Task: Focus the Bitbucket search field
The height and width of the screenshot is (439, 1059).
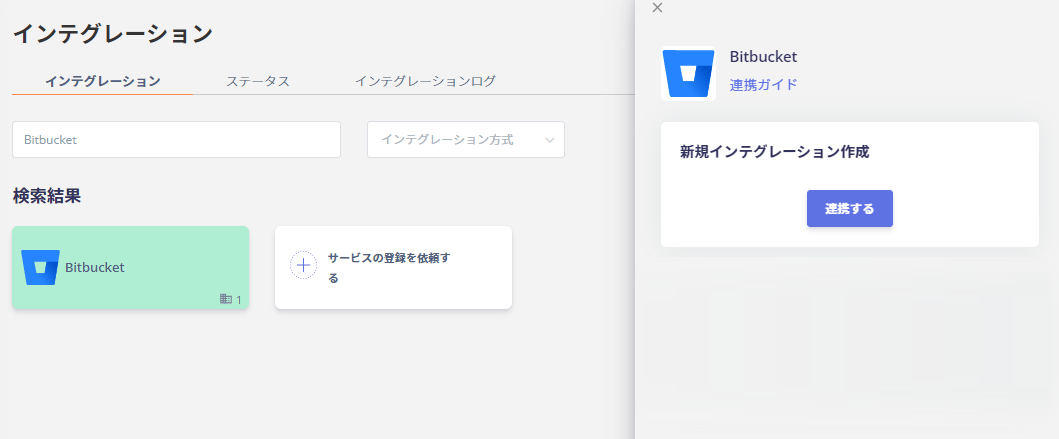Action: point(176,140)
